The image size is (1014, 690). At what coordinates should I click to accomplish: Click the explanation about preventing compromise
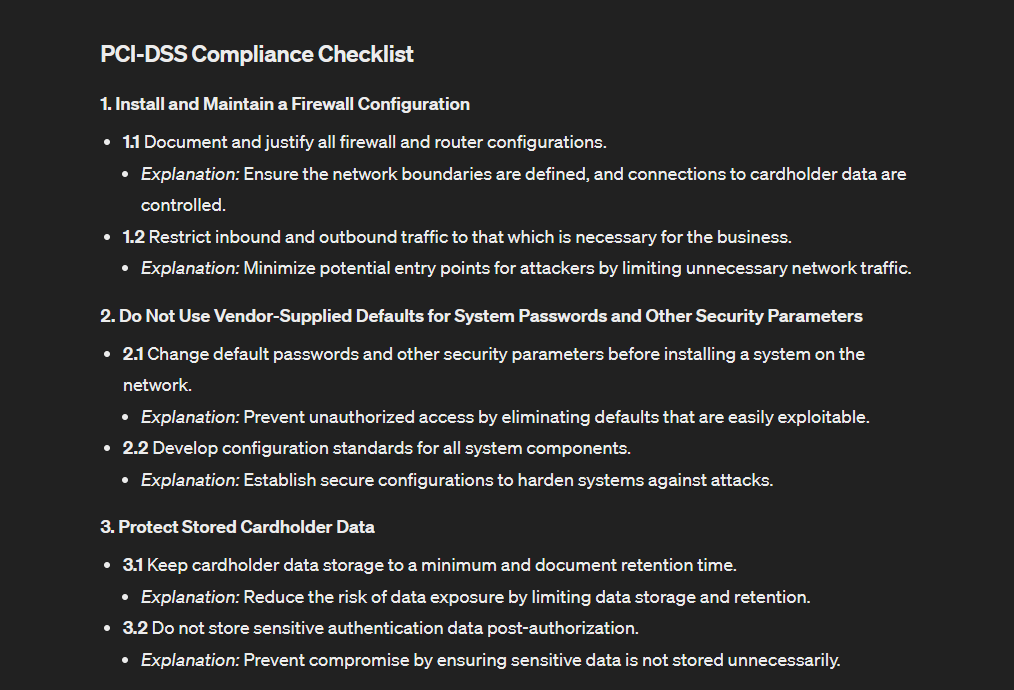491,660
